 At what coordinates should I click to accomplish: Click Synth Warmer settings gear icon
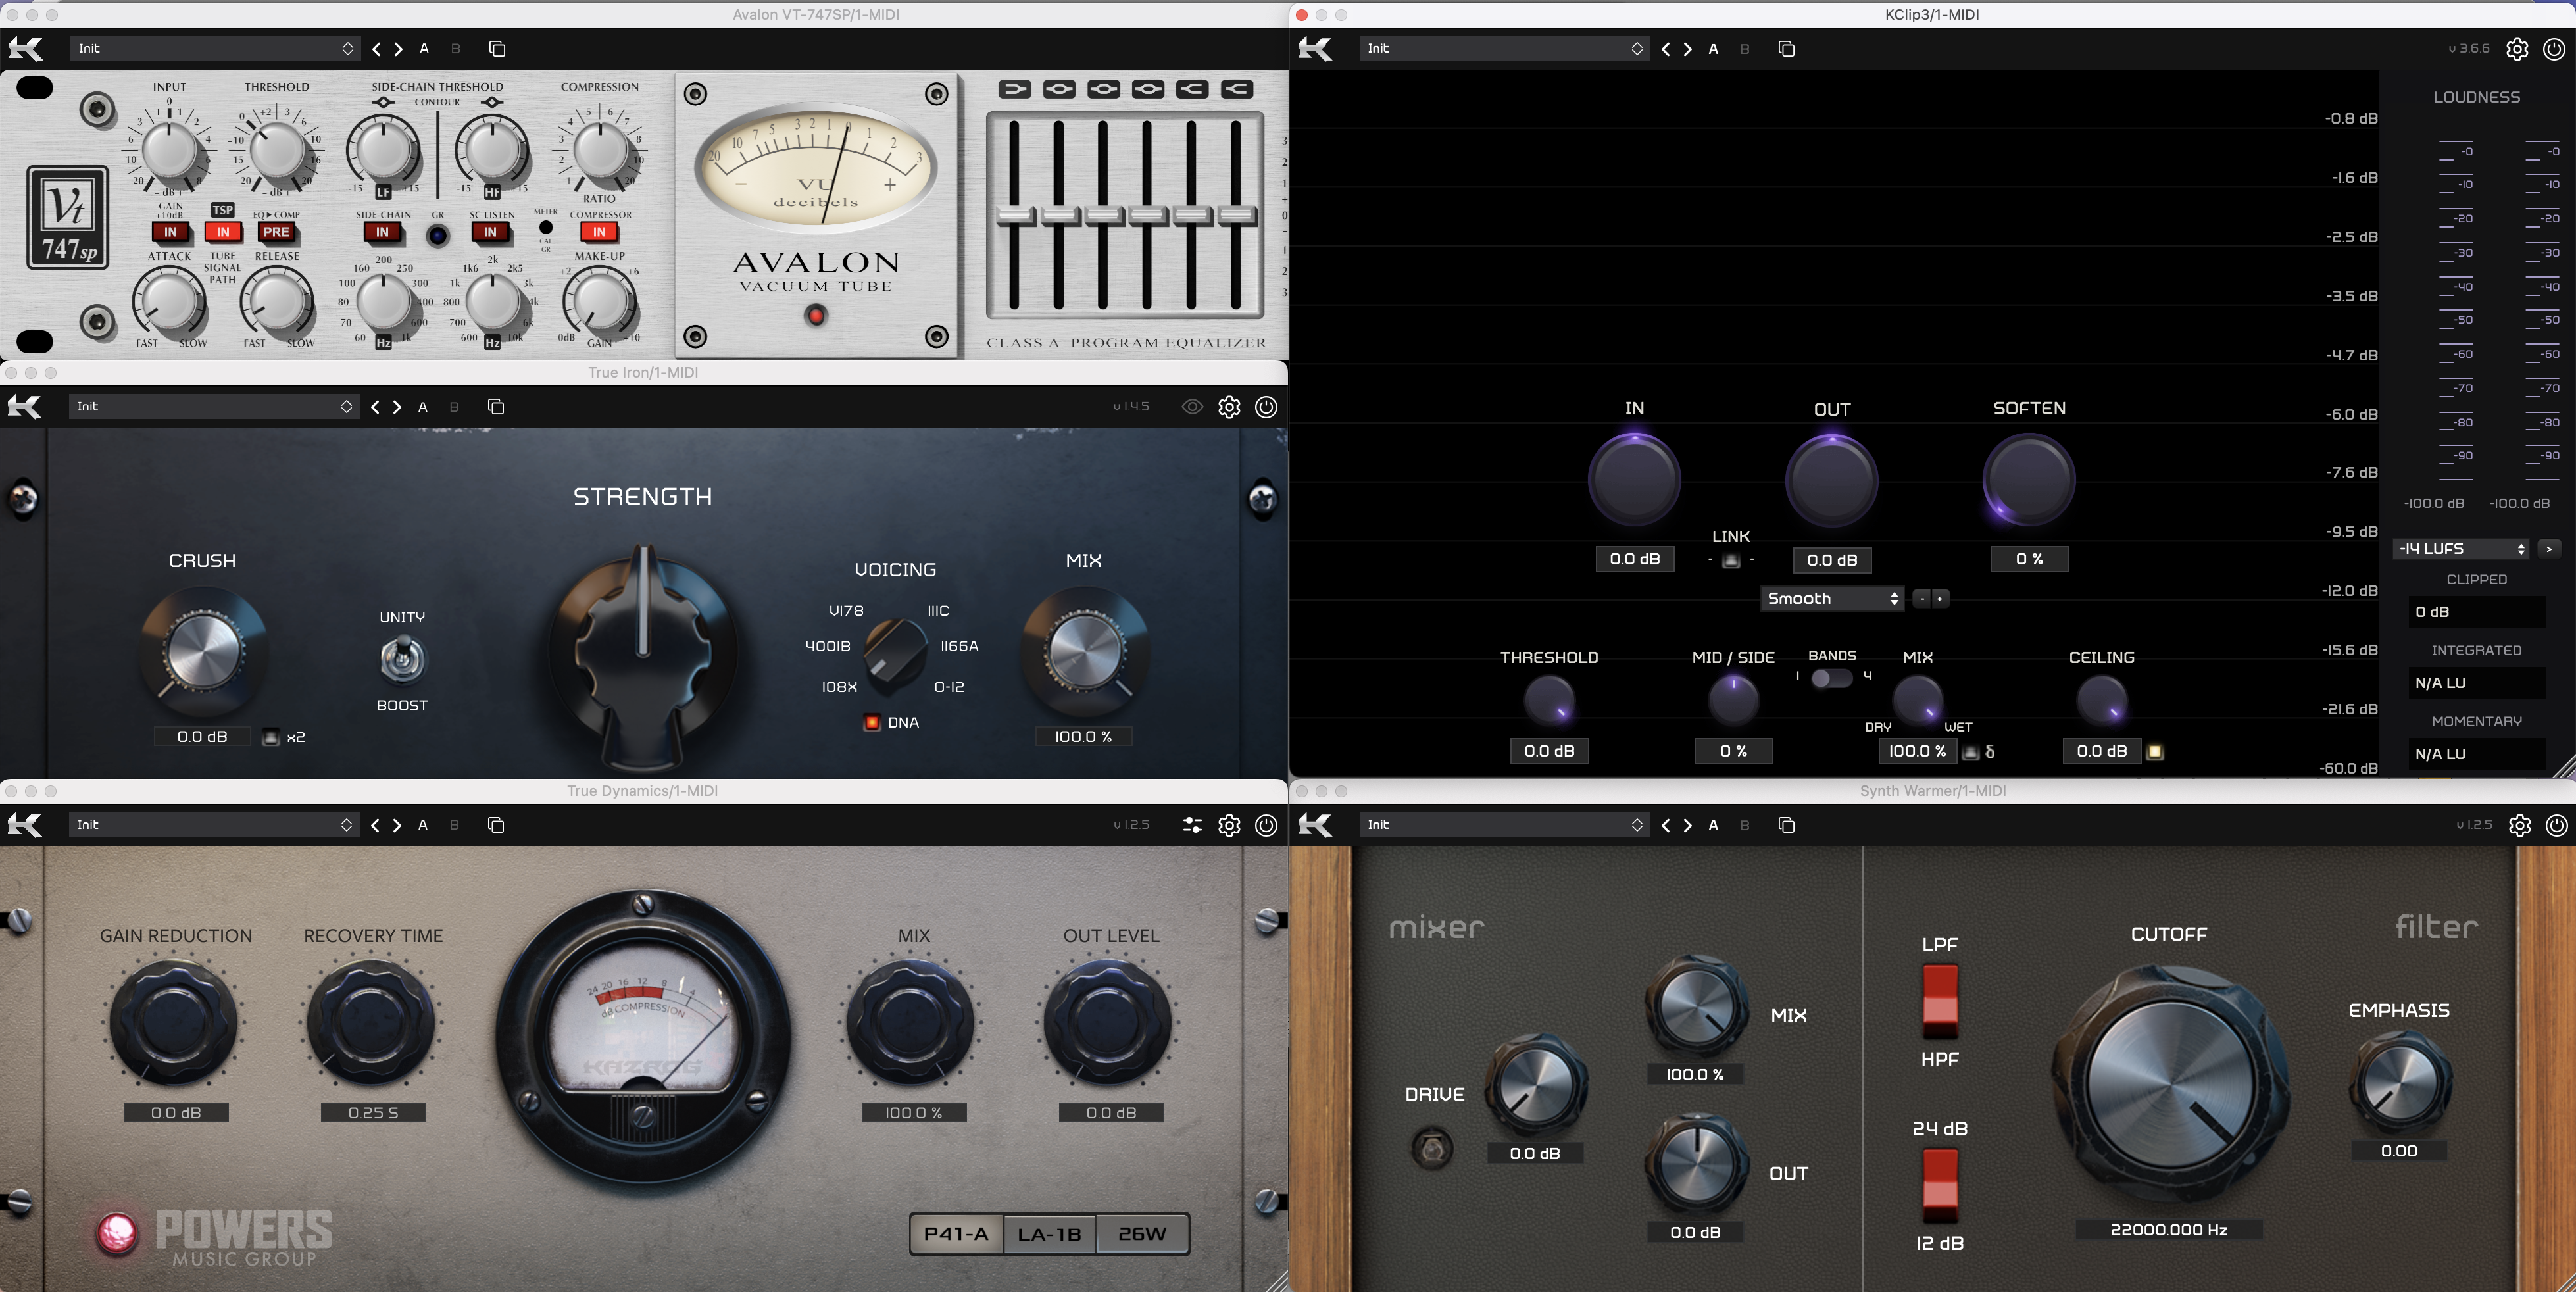(2519, 825)
